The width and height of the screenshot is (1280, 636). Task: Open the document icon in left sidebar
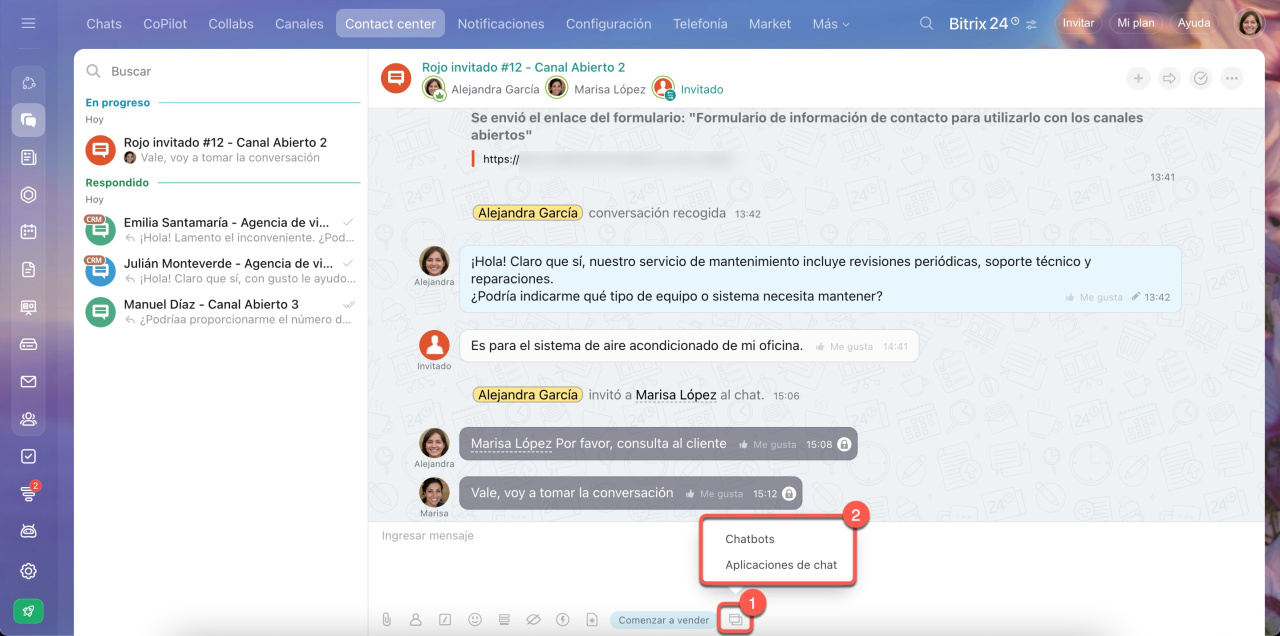click(x=28, y=269)
